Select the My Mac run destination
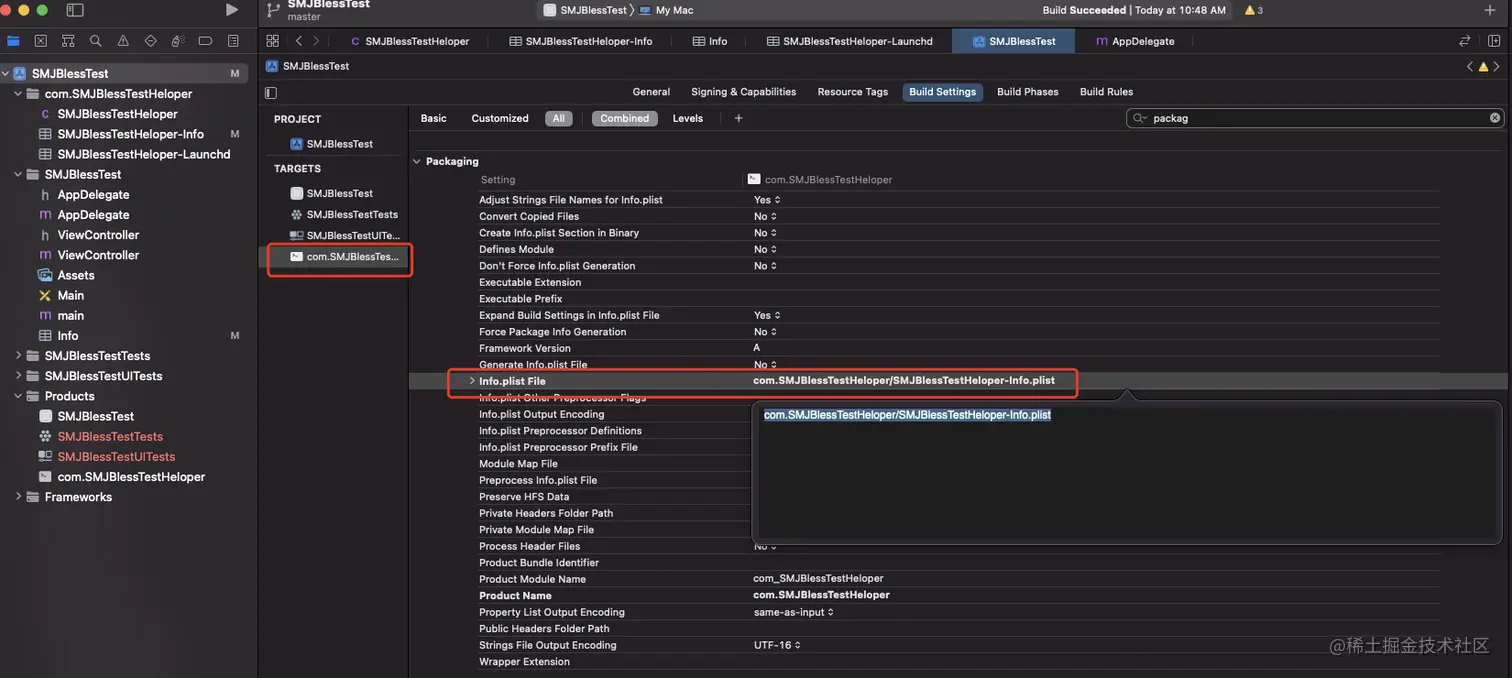The width and height of the screenshot is (1512, 678). (x=665, y=10)
